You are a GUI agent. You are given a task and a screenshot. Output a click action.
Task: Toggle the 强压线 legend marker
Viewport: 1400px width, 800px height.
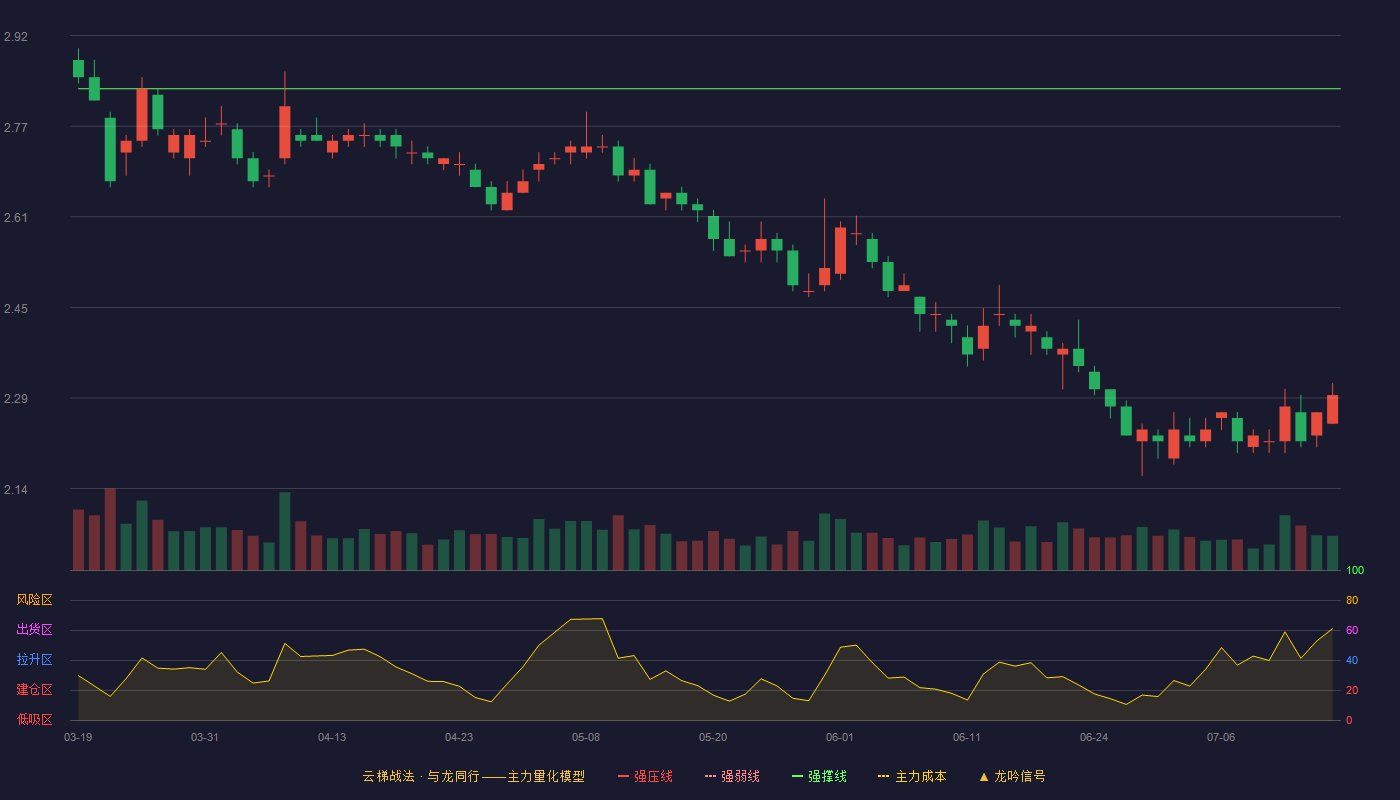624,776
